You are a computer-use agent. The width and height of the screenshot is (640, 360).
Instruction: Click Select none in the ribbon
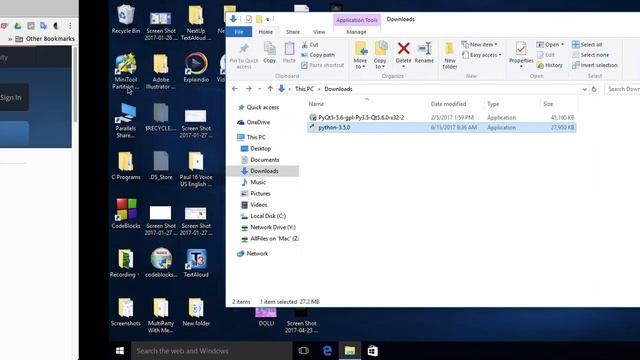pyautogui.click(x=590, y=55)
